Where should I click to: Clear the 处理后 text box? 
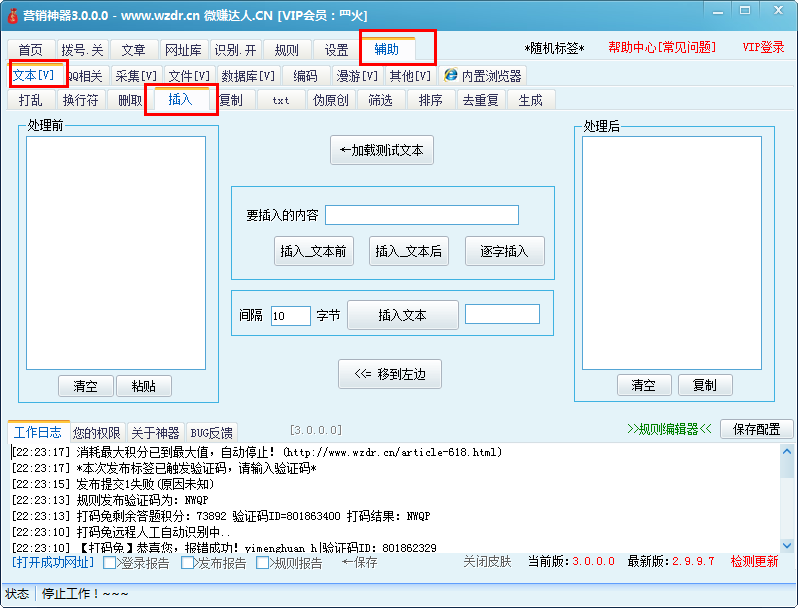[x=644, y=385]
